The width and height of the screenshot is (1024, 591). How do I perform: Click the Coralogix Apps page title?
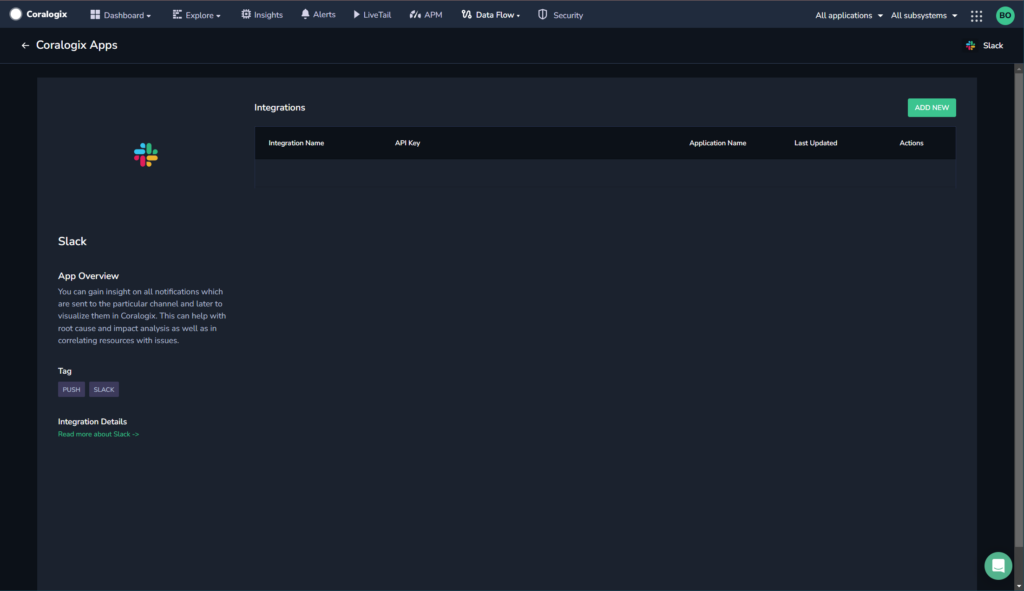point(76,45)
